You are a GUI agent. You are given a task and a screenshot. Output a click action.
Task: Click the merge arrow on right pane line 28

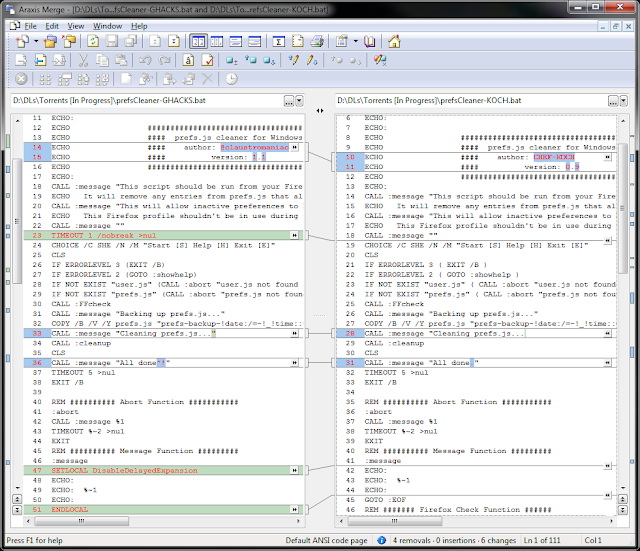click(x=608, y=333)
